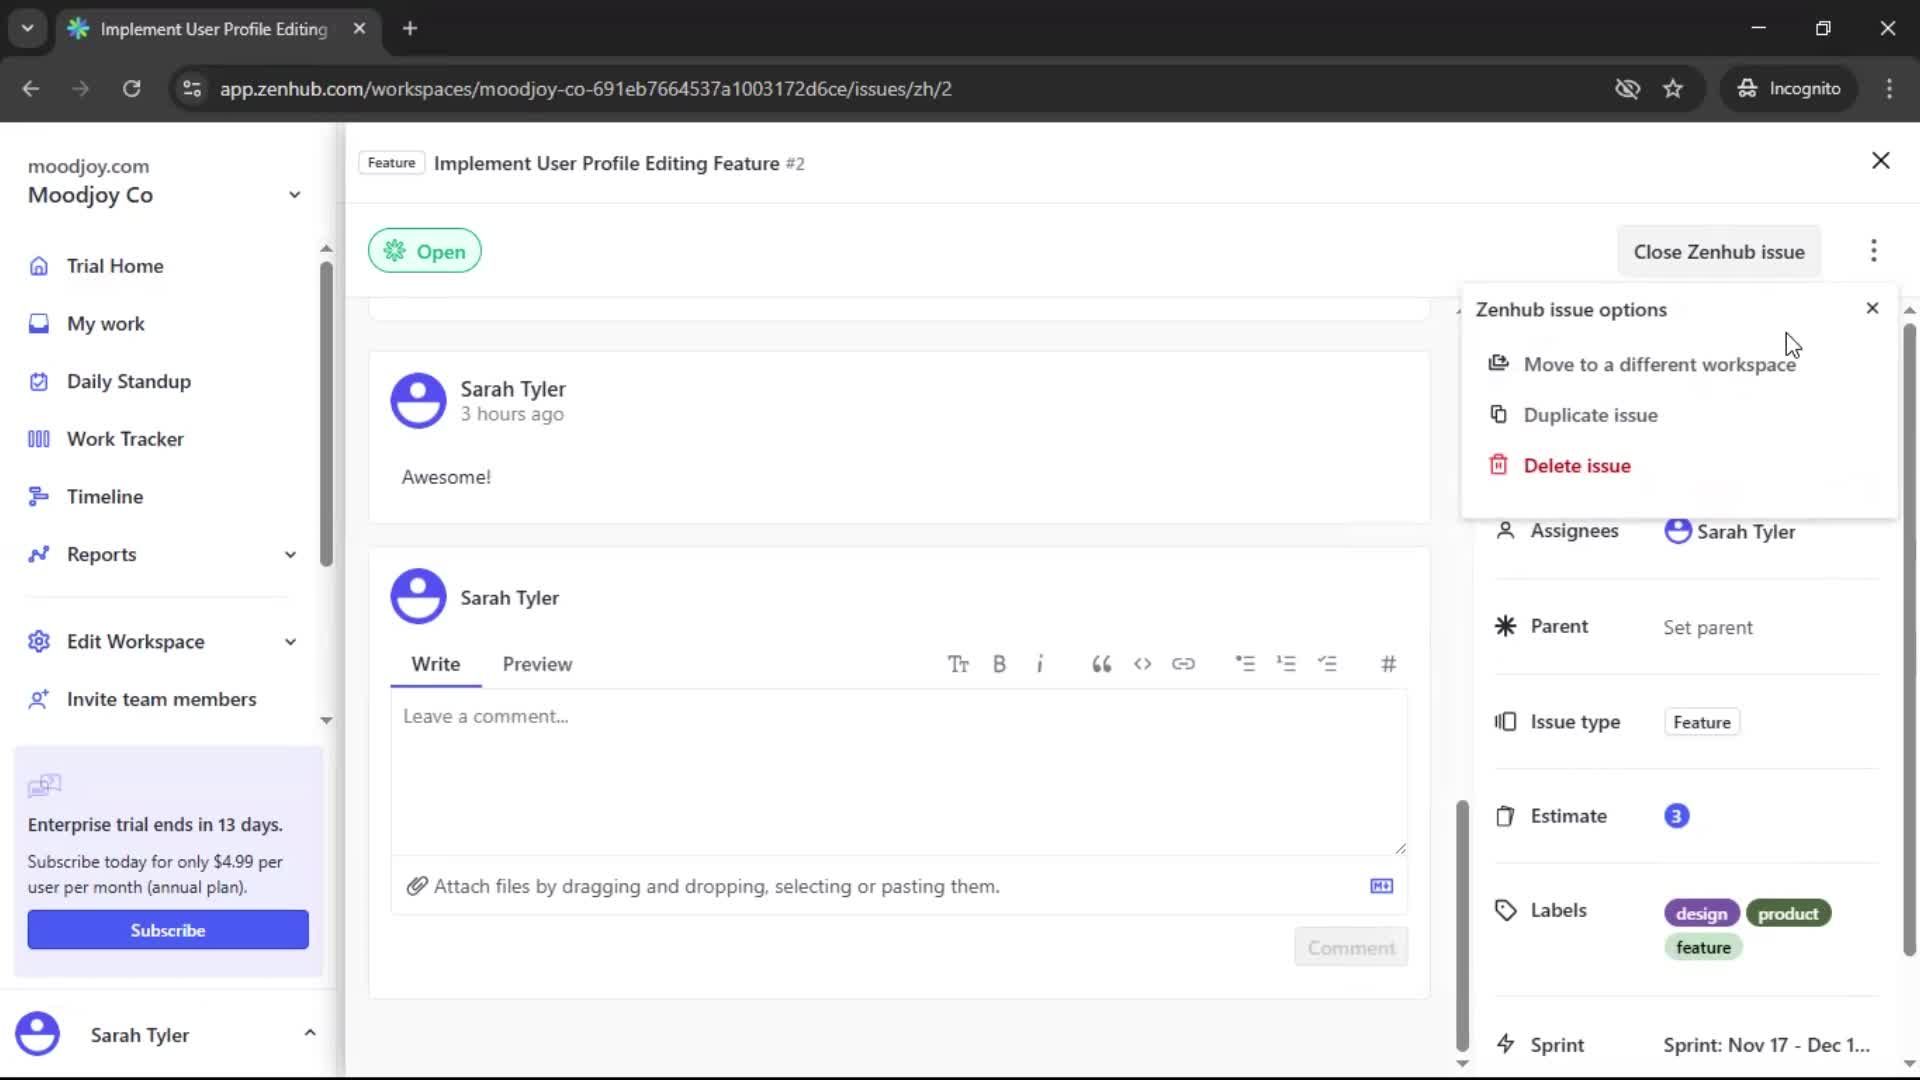Create a numbered list from the toolbar
The image size is (1920, 1080).
1287,663
